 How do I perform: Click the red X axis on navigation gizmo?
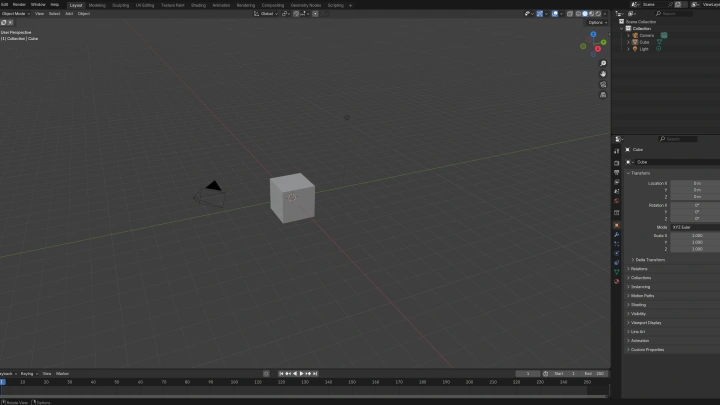[598, 49]
